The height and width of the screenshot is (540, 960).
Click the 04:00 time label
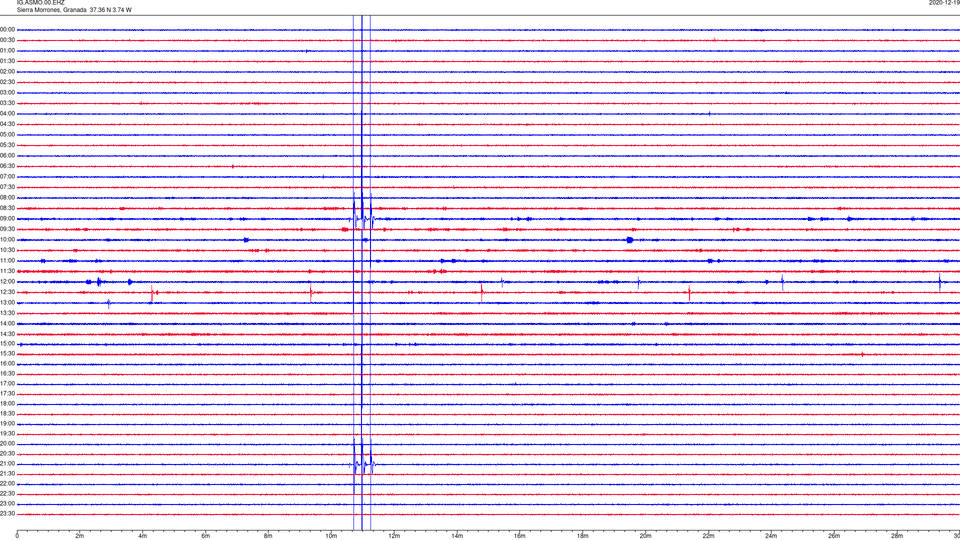(x=7, y=114)
